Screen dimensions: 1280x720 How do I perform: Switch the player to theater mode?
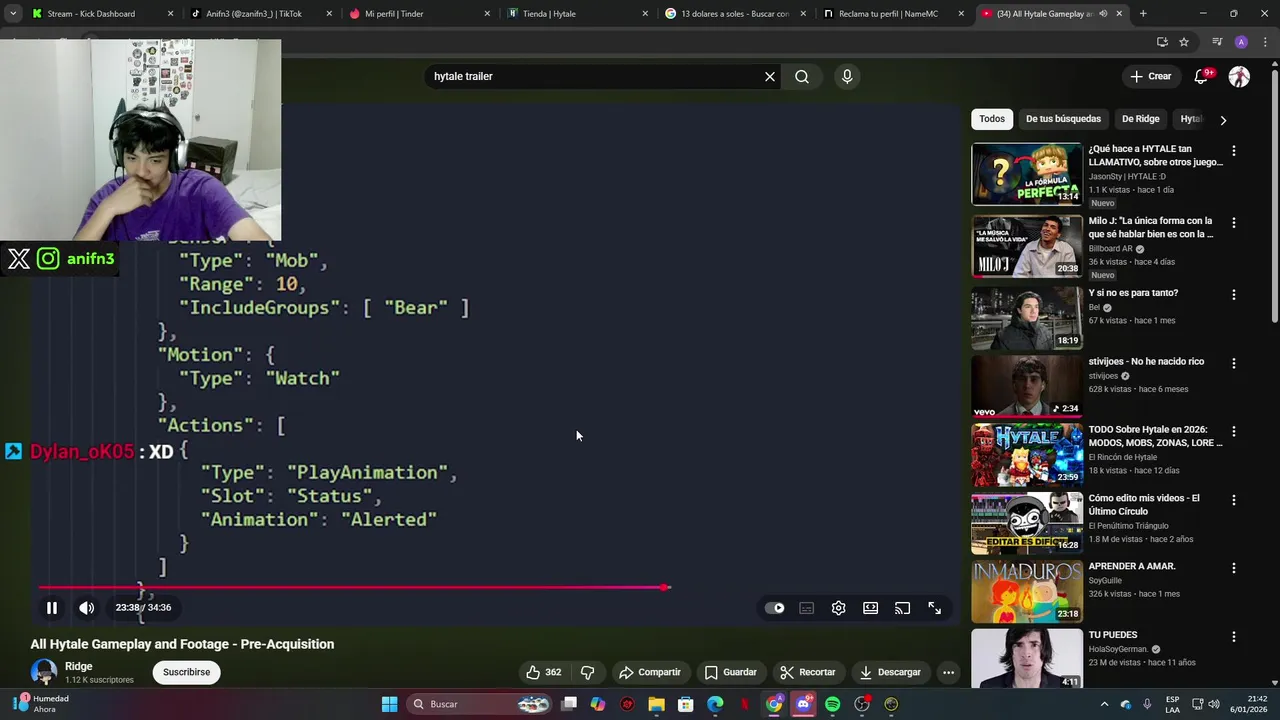[871, 608]
